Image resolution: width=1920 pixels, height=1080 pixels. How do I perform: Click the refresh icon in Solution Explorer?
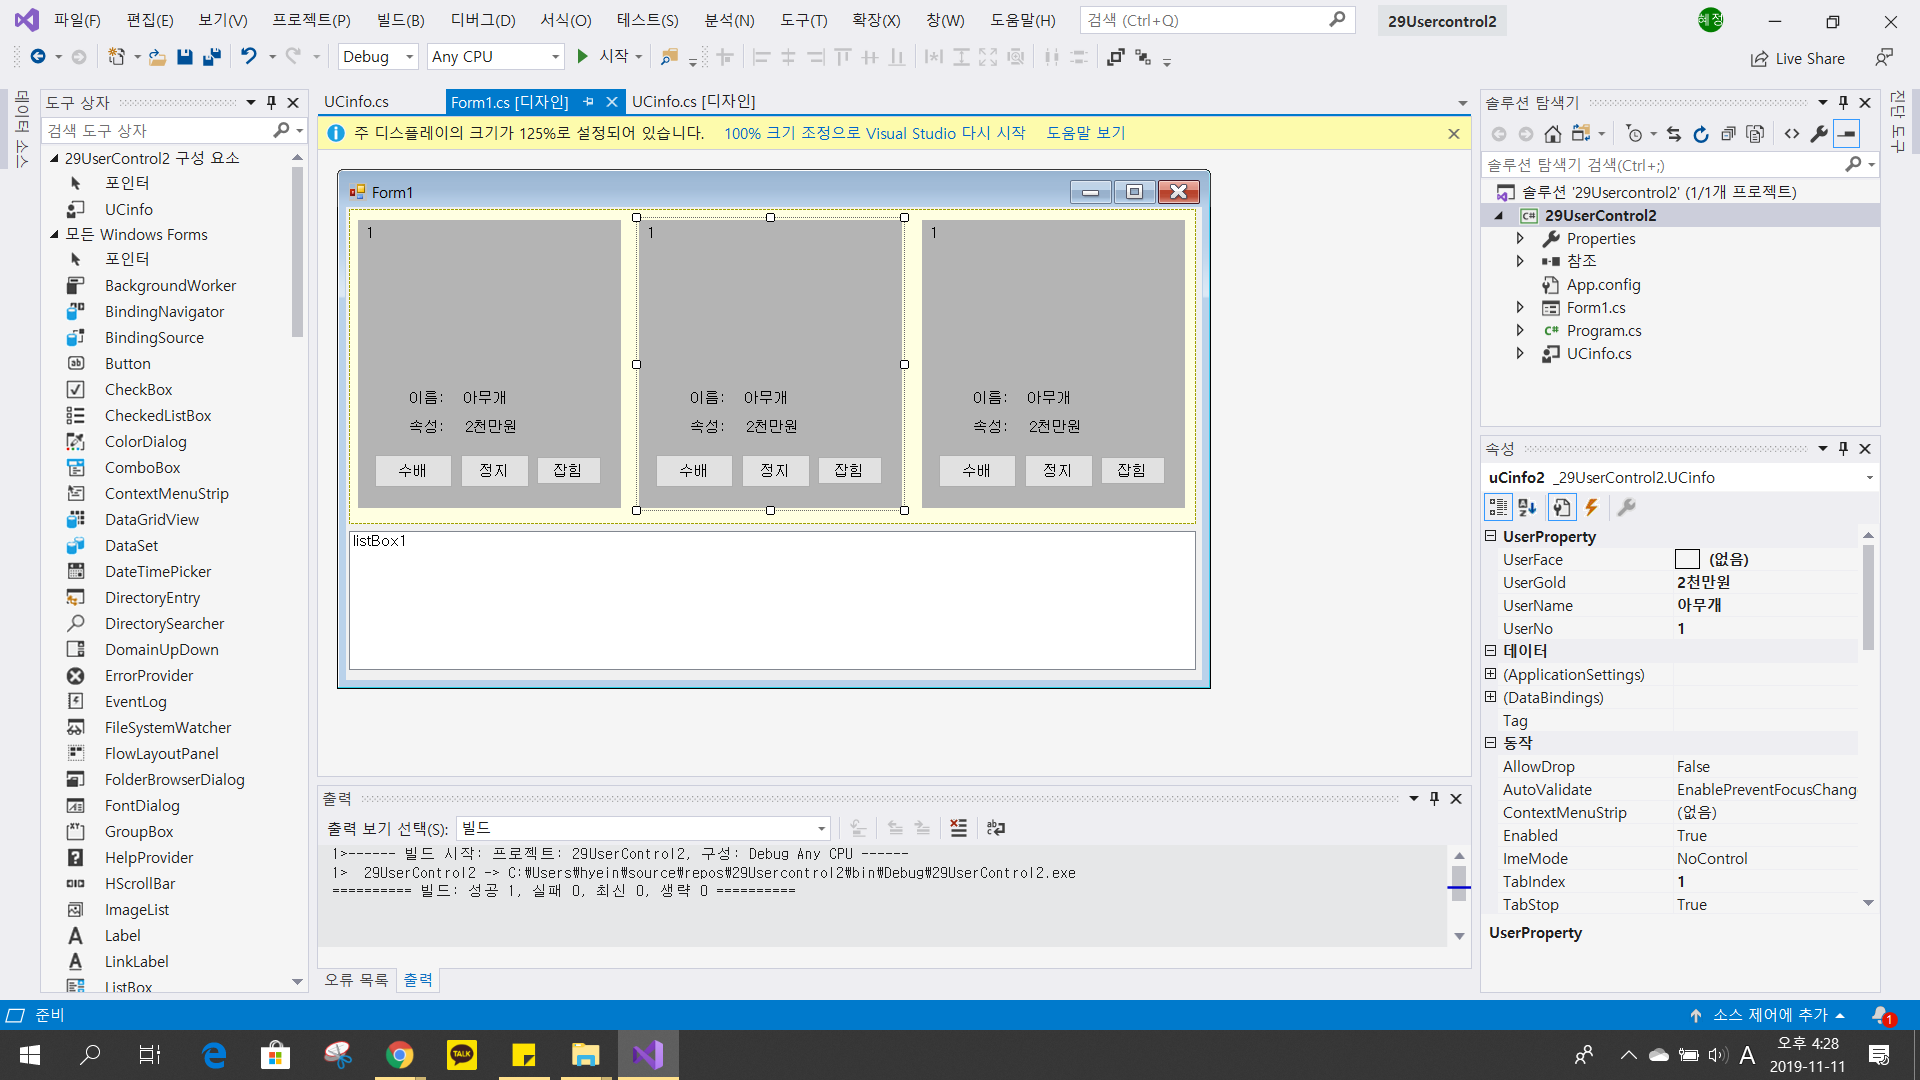pos(1701,134)
